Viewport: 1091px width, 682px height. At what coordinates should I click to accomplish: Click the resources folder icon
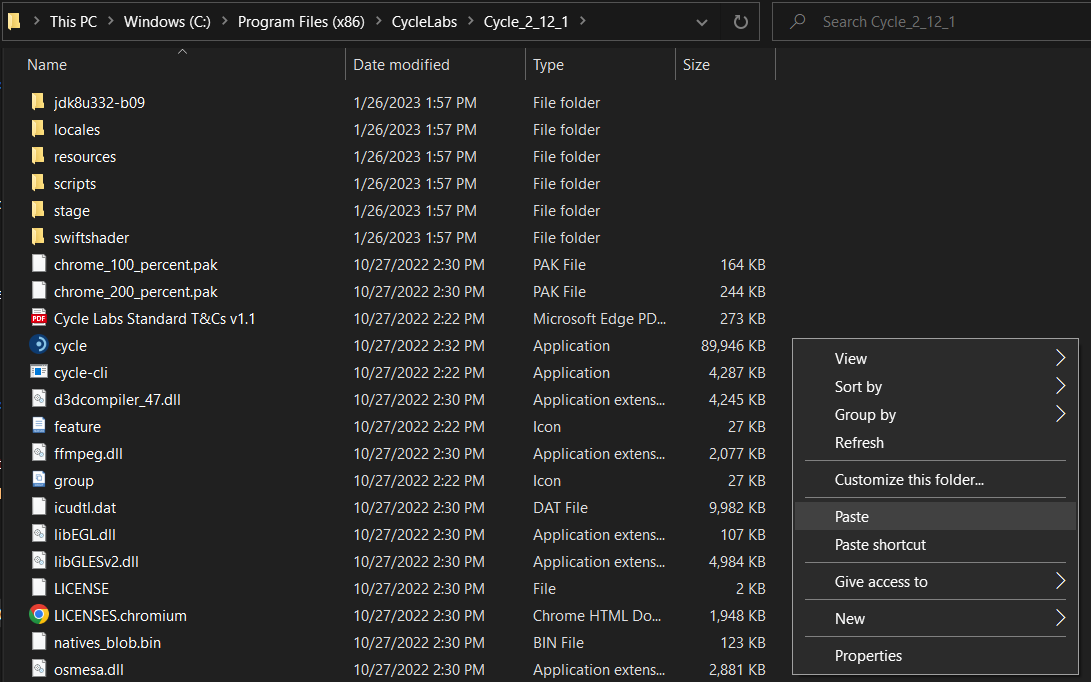[x=38, y=157]
